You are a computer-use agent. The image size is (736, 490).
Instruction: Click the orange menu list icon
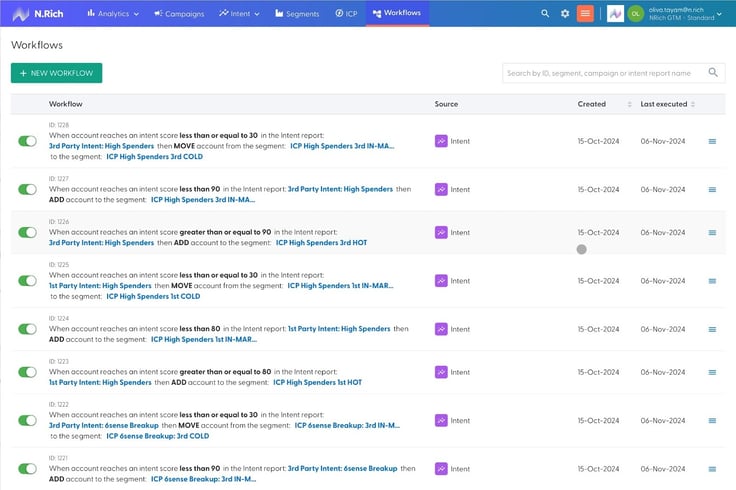pyautogui.click(x=585, y=14)
